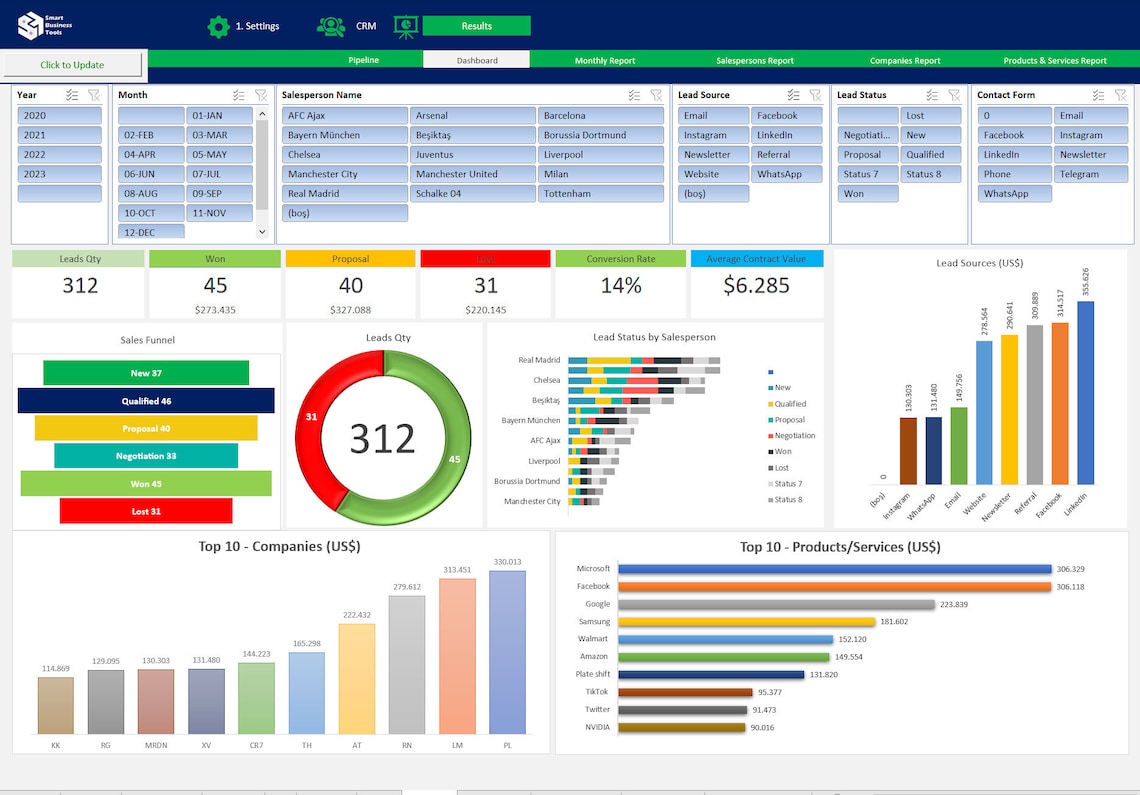
Task: Click the Month slicer up chevron
Action: 263,116
